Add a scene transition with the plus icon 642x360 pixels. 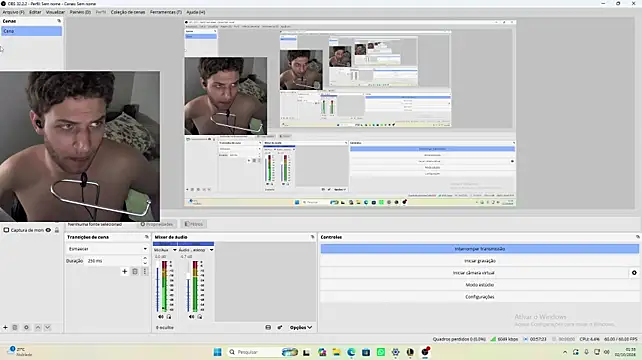[x=124, y=272]
